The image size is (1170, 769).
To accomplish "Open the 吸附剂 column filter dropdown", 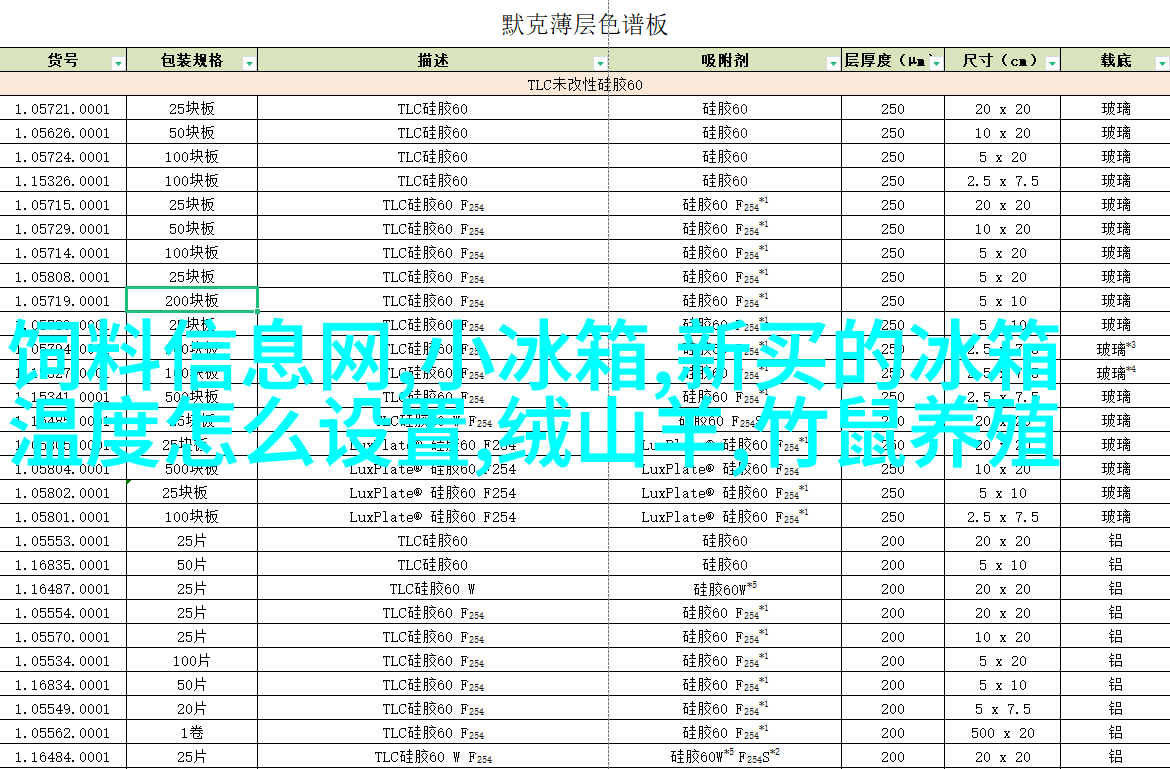I will 832,63.
